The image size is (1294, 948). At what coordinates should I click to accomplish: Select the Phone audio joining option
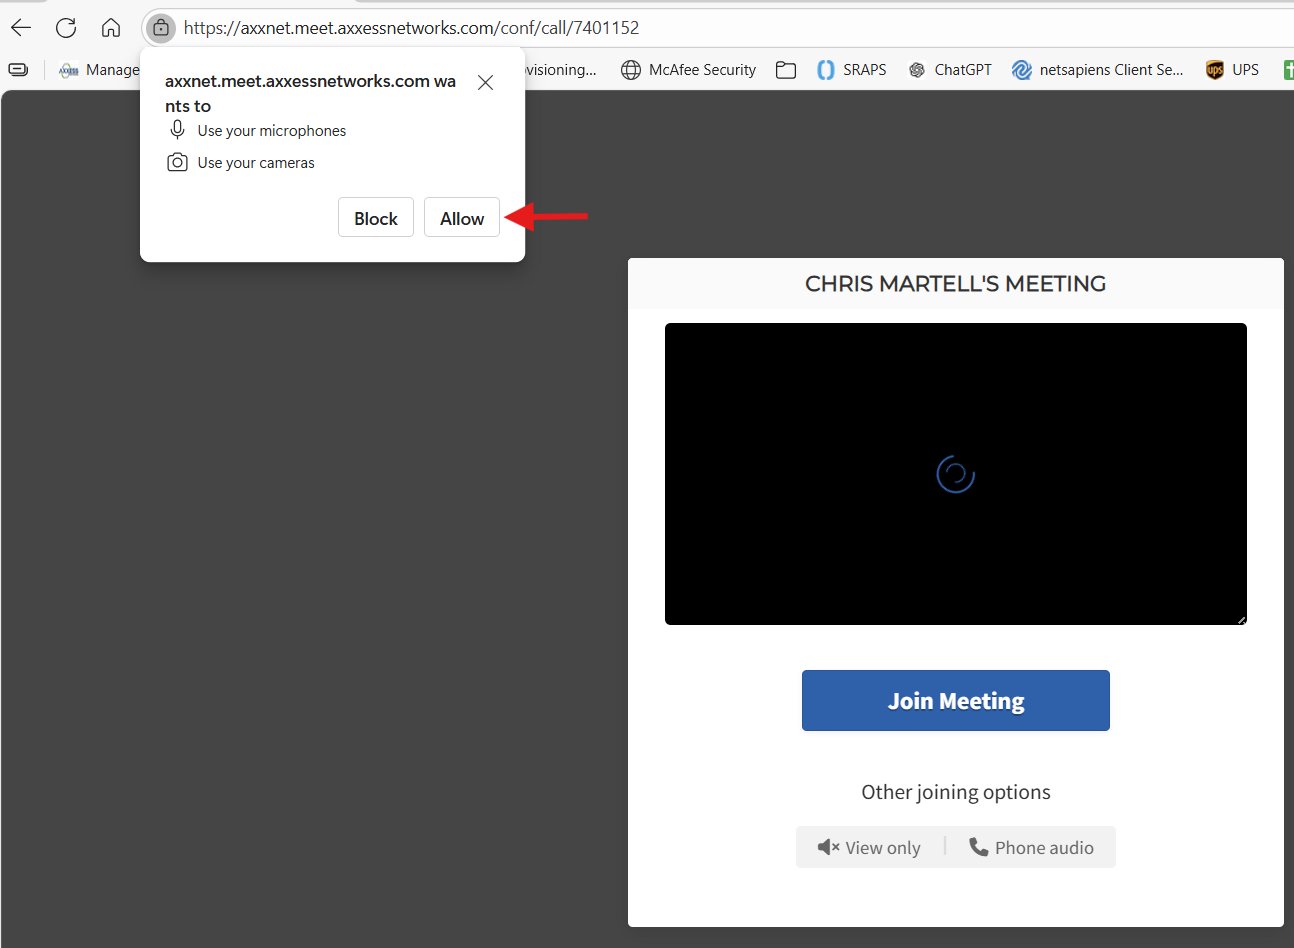[x=1031, y=847]
